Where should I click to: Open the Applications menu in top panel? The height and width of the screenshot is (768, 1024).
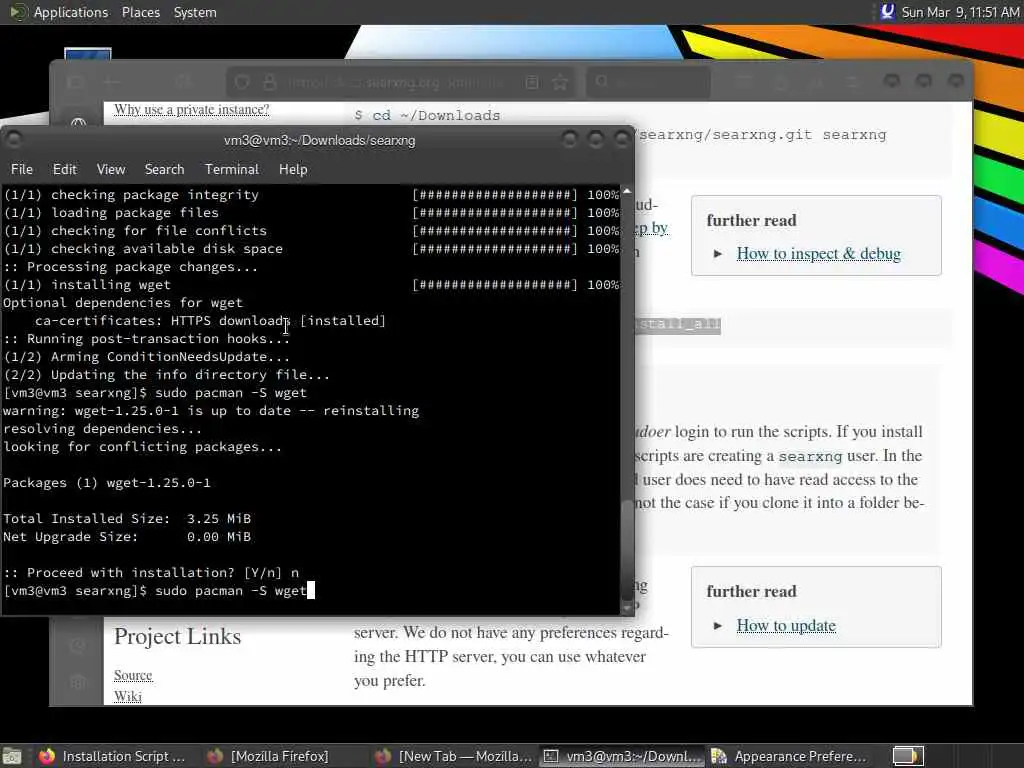tap(71, 12)
